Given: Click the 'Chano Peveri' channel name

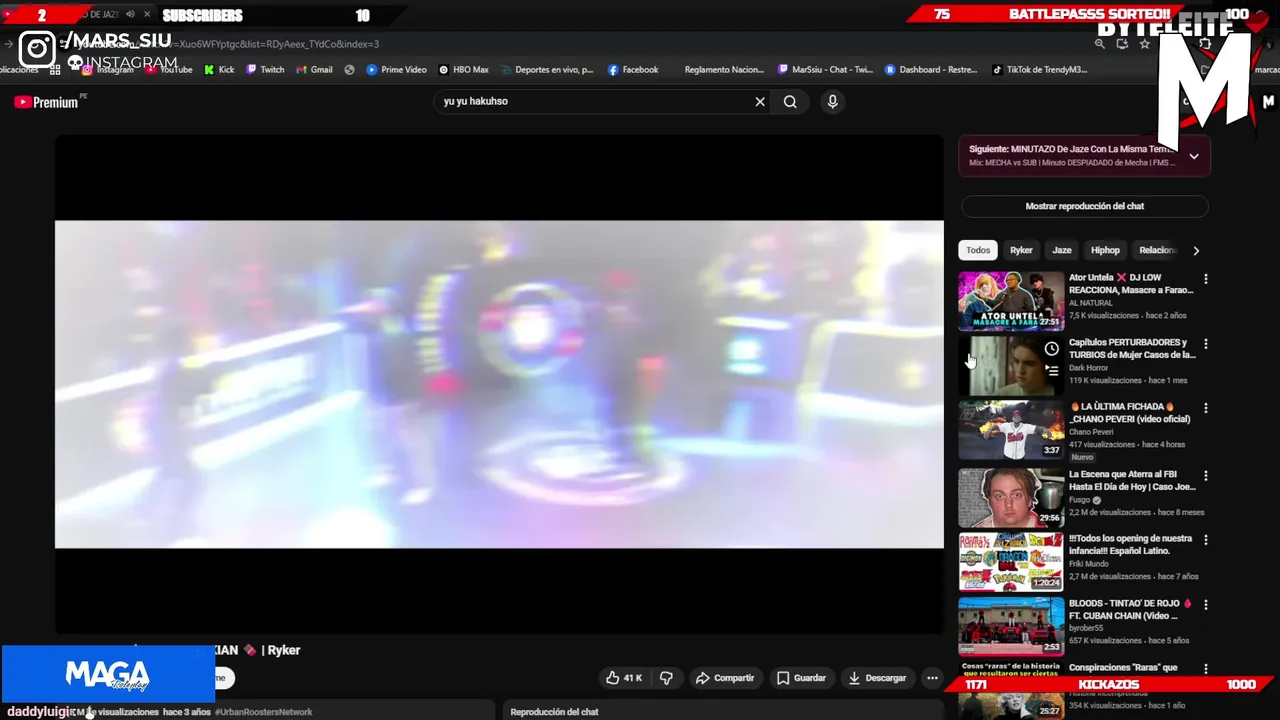Looking at the screenshot, I should (x=1091, y=432).
